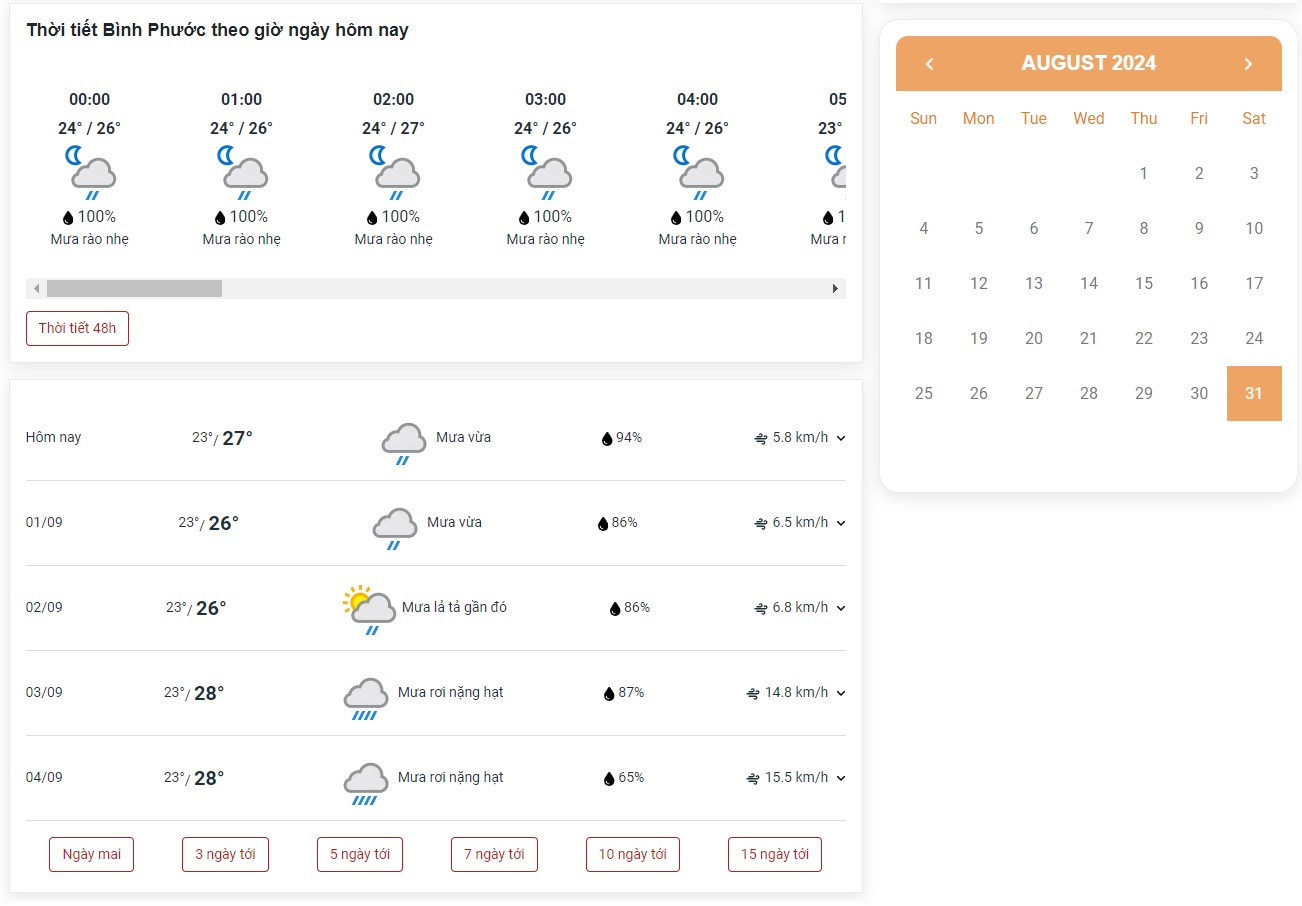The width and height of the screenshot is (1302, 906).
Task: Click the Hôm nay rain cloud icon
Action: [x=404, y=443]
